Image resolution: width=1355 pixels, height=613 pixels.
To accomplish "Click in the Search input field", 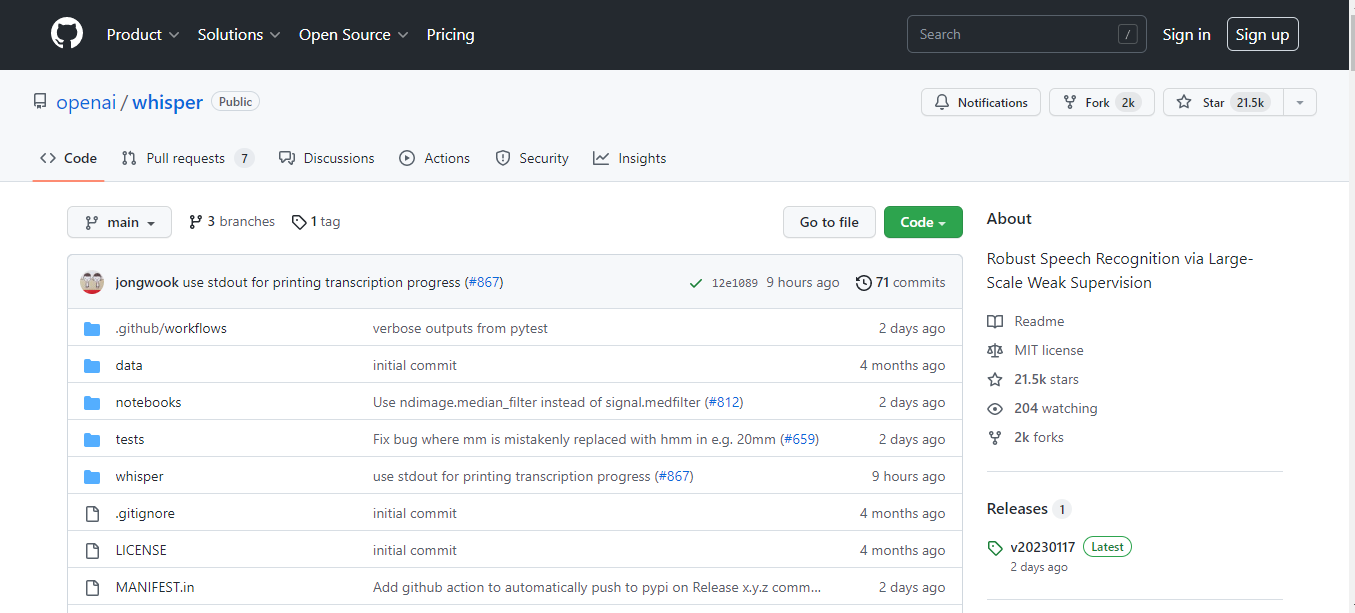I will pyautogui.click(x=1027, y=34).
